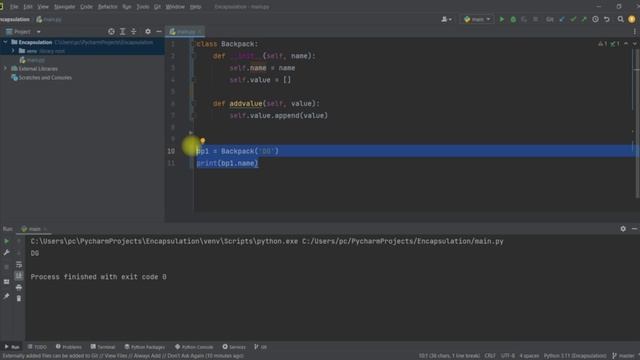Show Git history with the clock icon
Image resolution: width=640 pixels, height=360 pixels.
(x=596, y=19)
